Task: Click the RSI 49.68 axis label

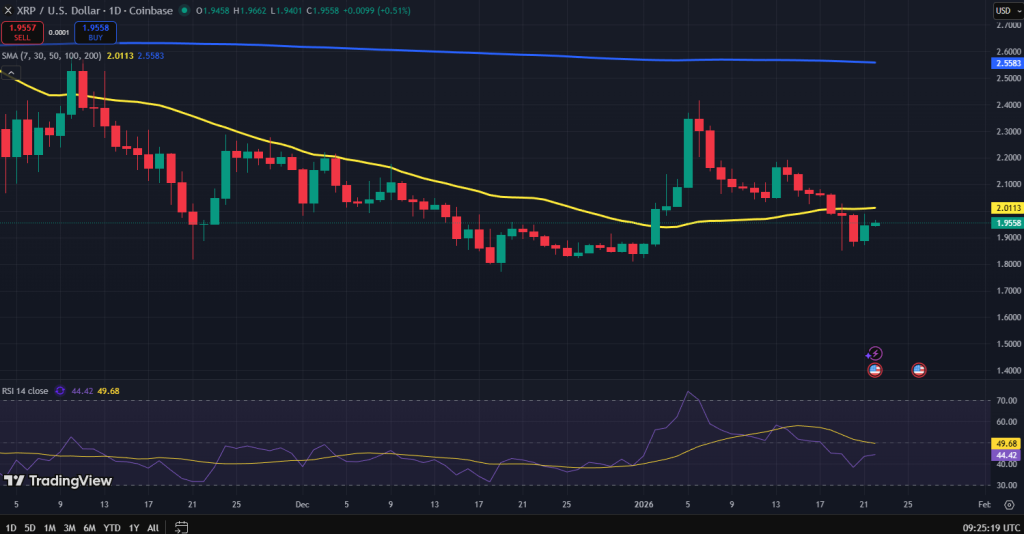Action: pyautogui.click(x=1007, y=444)
